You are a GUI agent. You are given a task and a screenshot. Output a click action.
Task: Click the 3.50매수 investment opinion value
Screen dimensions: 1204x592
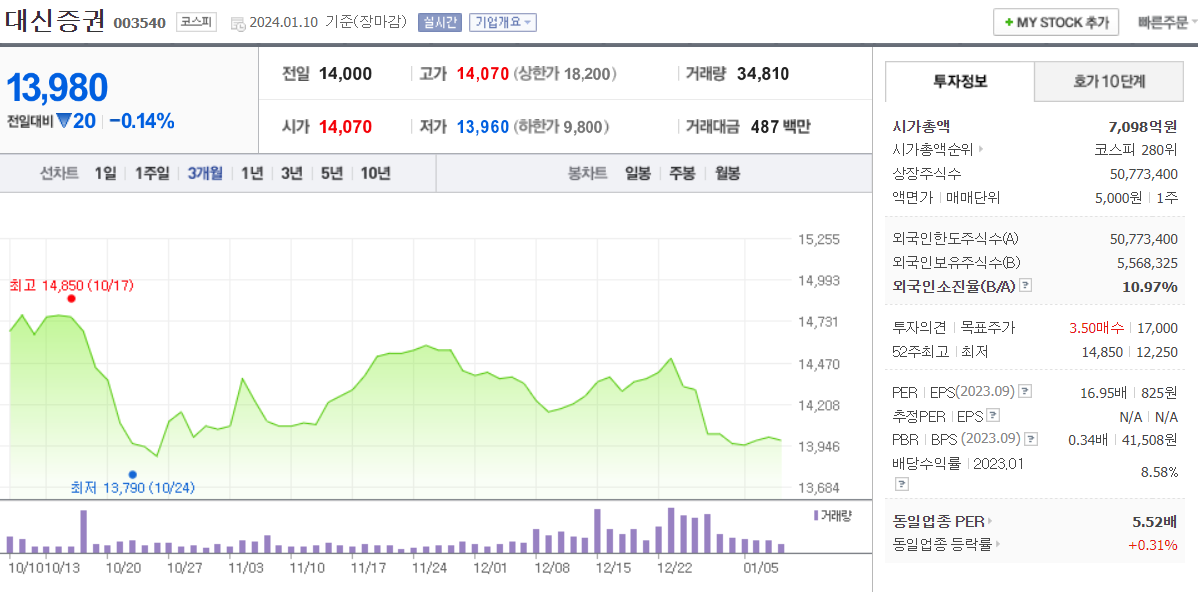[x=1096, y=328]
